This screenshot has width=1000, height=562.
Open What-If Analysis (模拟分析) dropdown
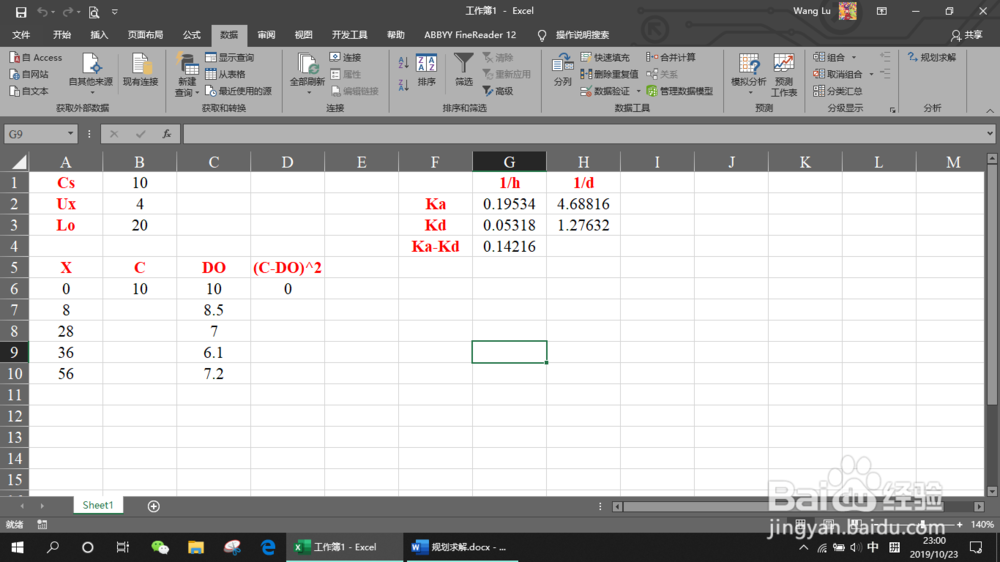(749, 75)
